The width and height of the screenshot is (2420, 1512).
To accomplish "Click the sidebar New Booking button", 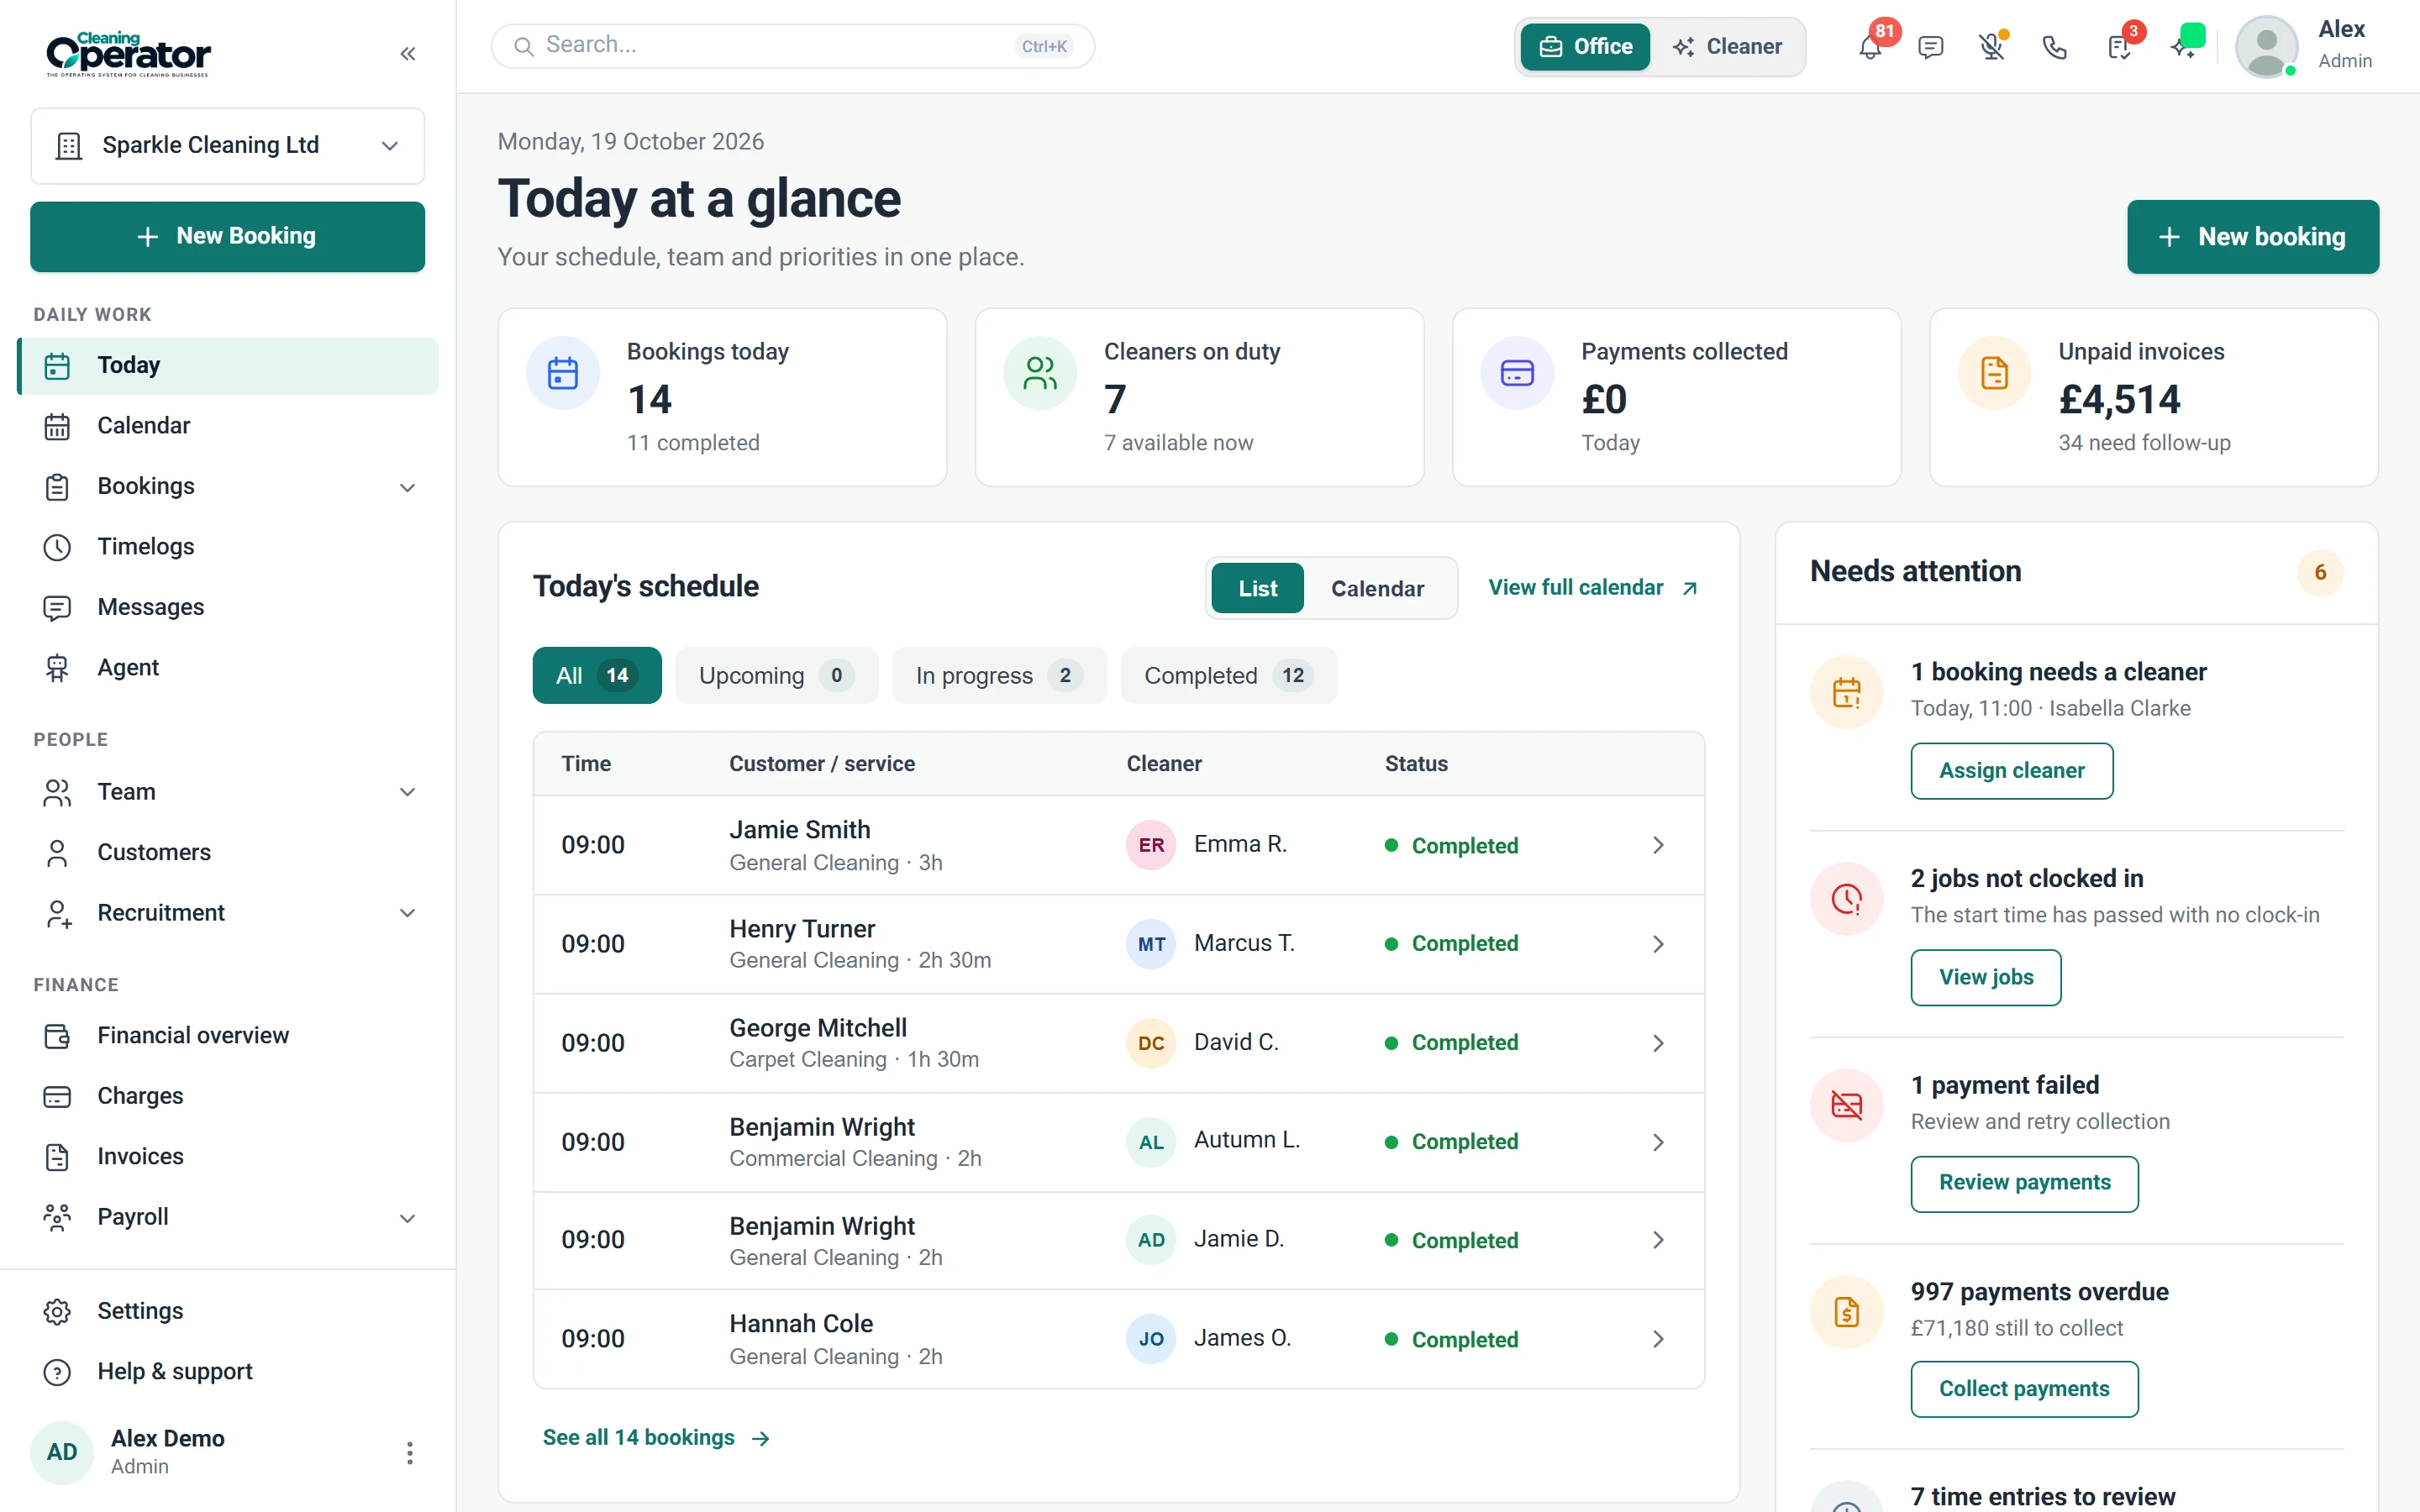I will [228, 237].
